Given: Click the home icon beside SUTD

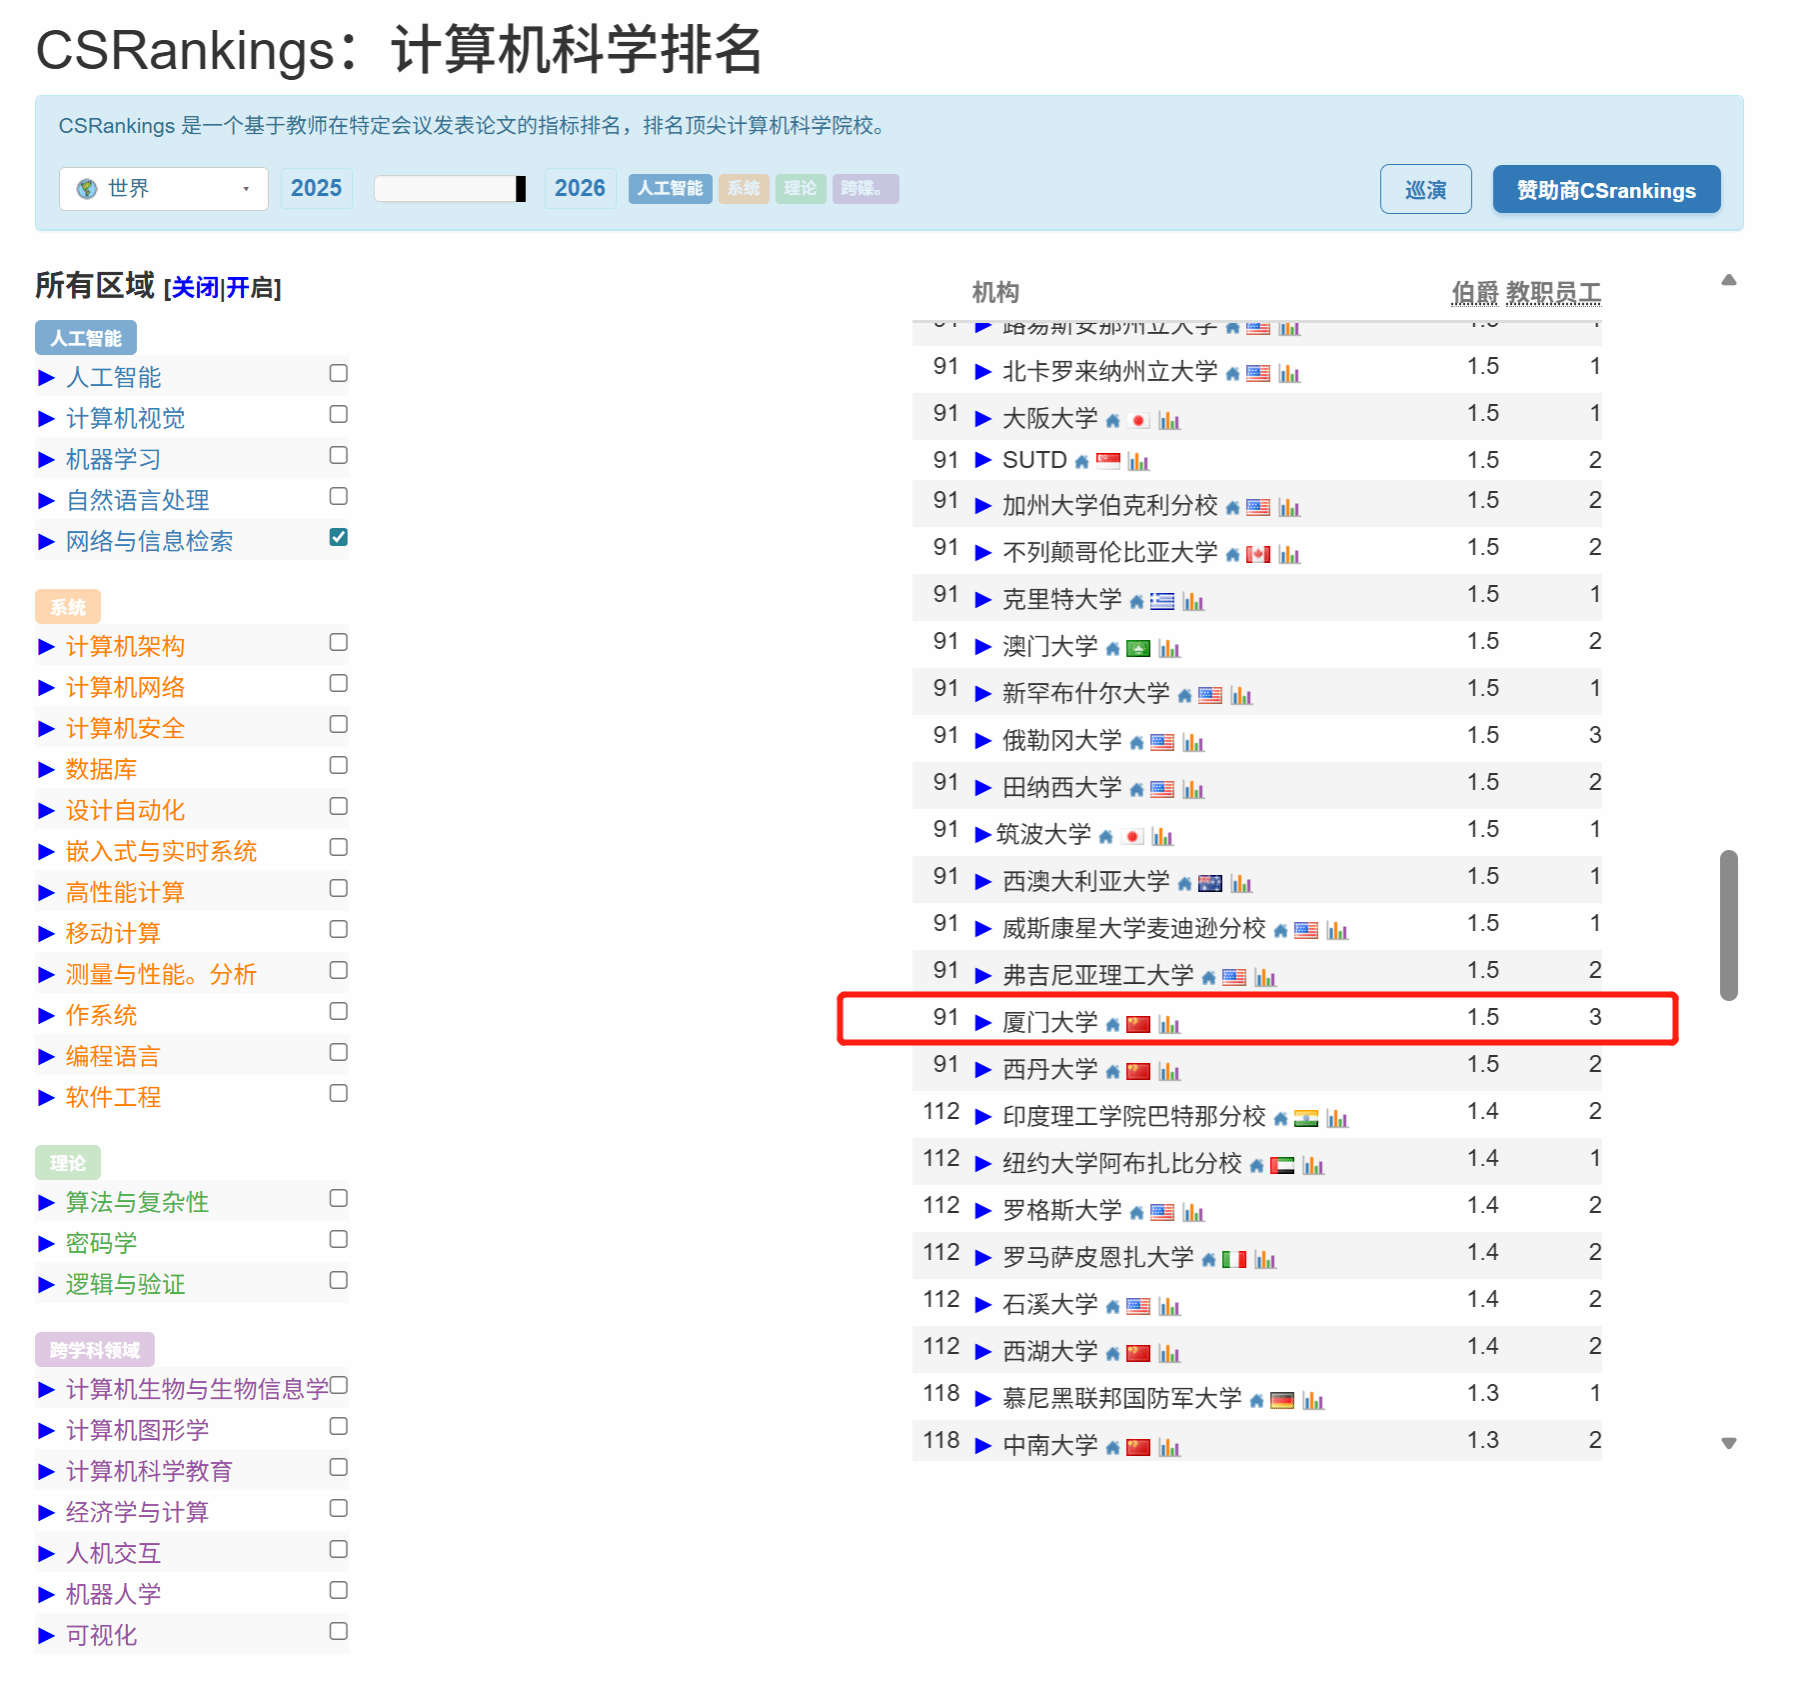Looking at the screenshot, I should click(1082, 461).
